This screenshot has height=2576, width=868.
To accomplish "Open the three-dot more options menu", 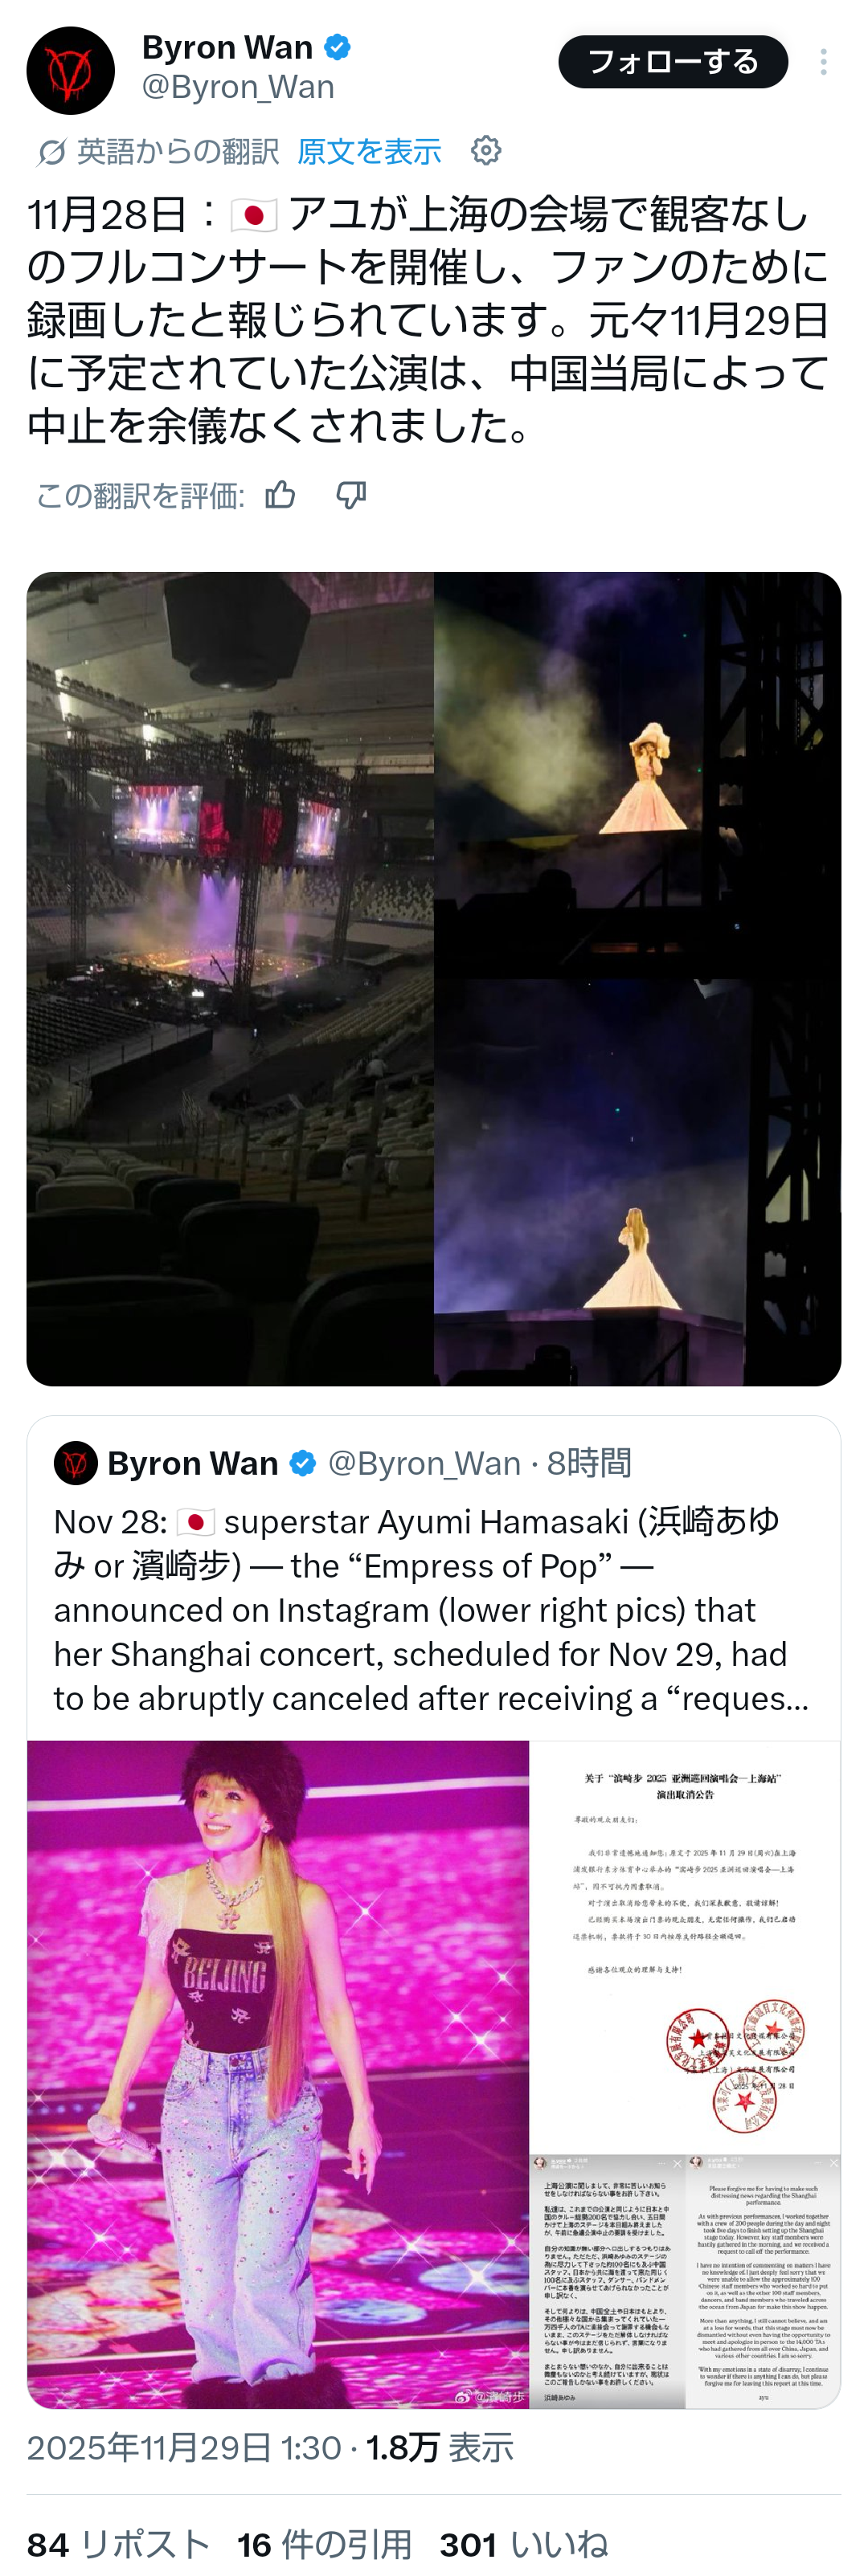I will click(x=823, y=62).
